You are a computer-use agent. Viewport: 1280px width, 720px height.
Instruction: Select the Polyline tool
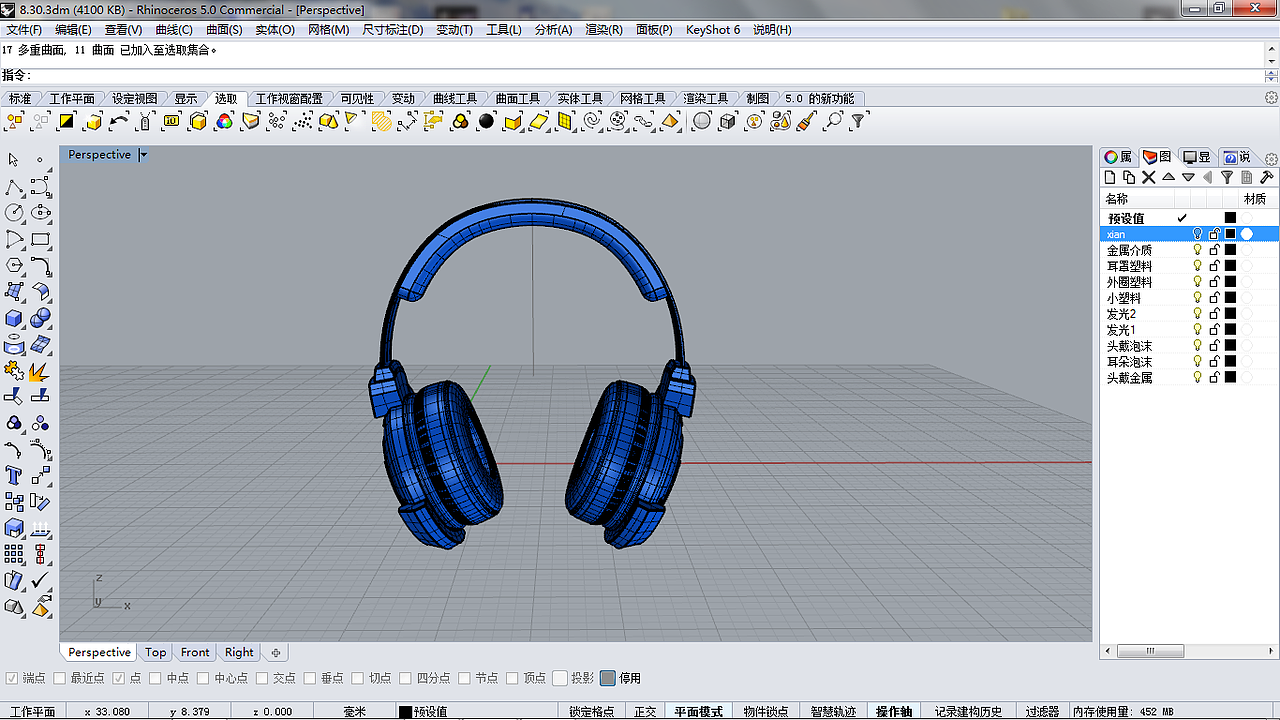(x=14, y=187)
